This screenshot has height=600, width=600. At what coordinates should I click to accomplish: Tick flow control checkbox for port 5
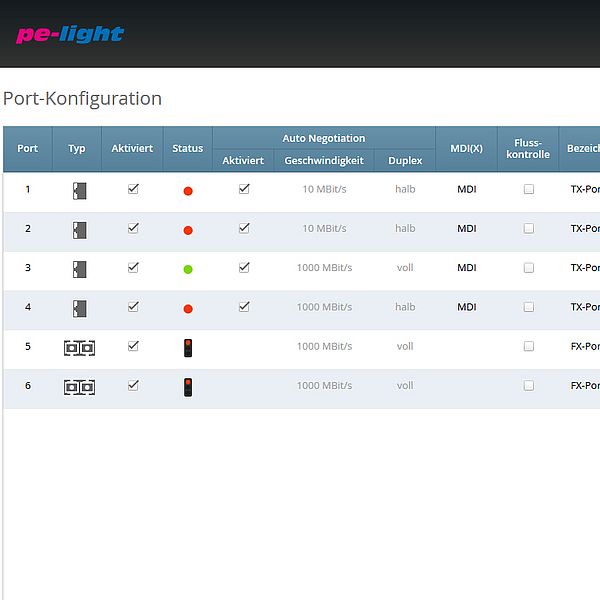(x=529, y=346)
